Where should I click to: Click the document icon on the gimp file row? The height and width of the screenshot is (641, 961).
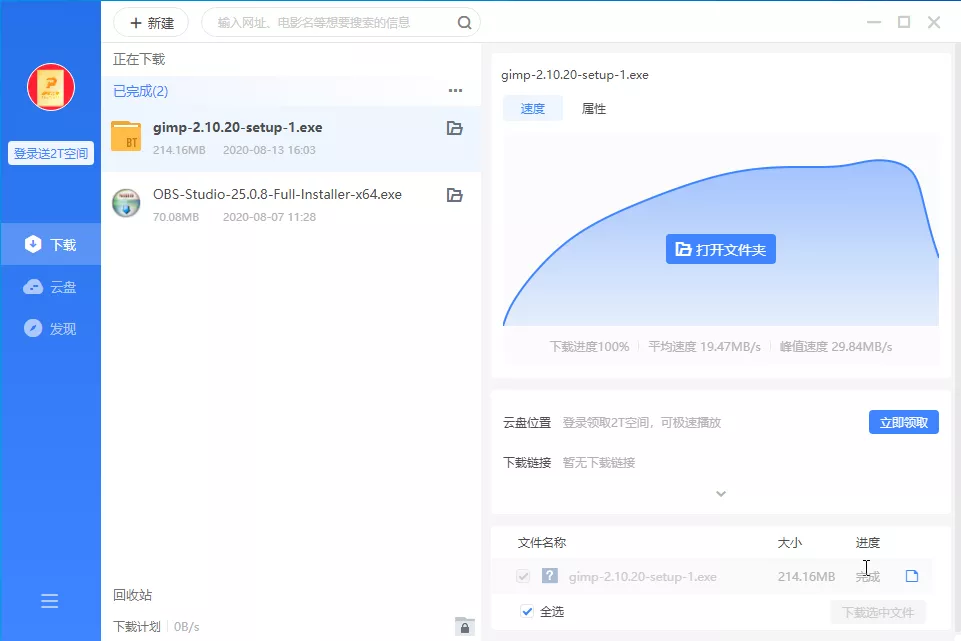910,576
